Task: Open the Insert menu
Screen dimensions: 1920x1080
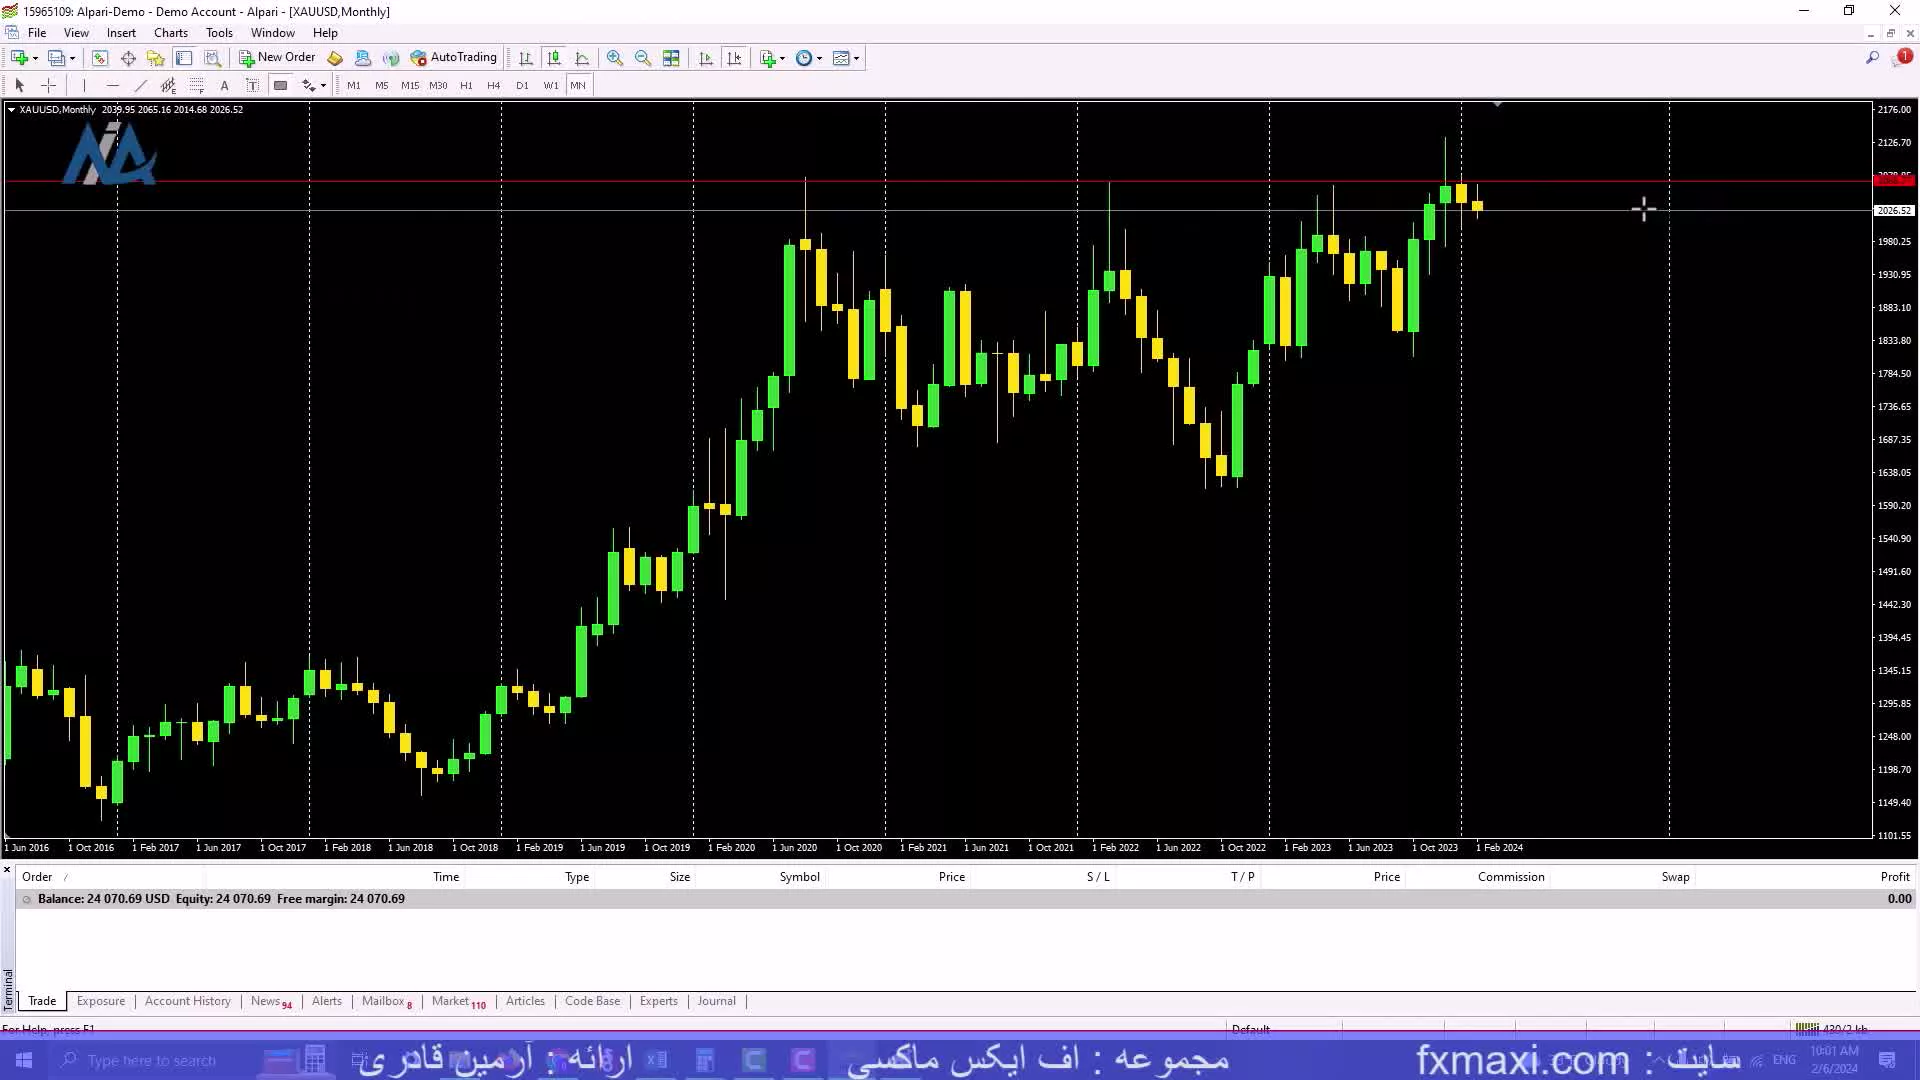Action: (x=120, y=32)
